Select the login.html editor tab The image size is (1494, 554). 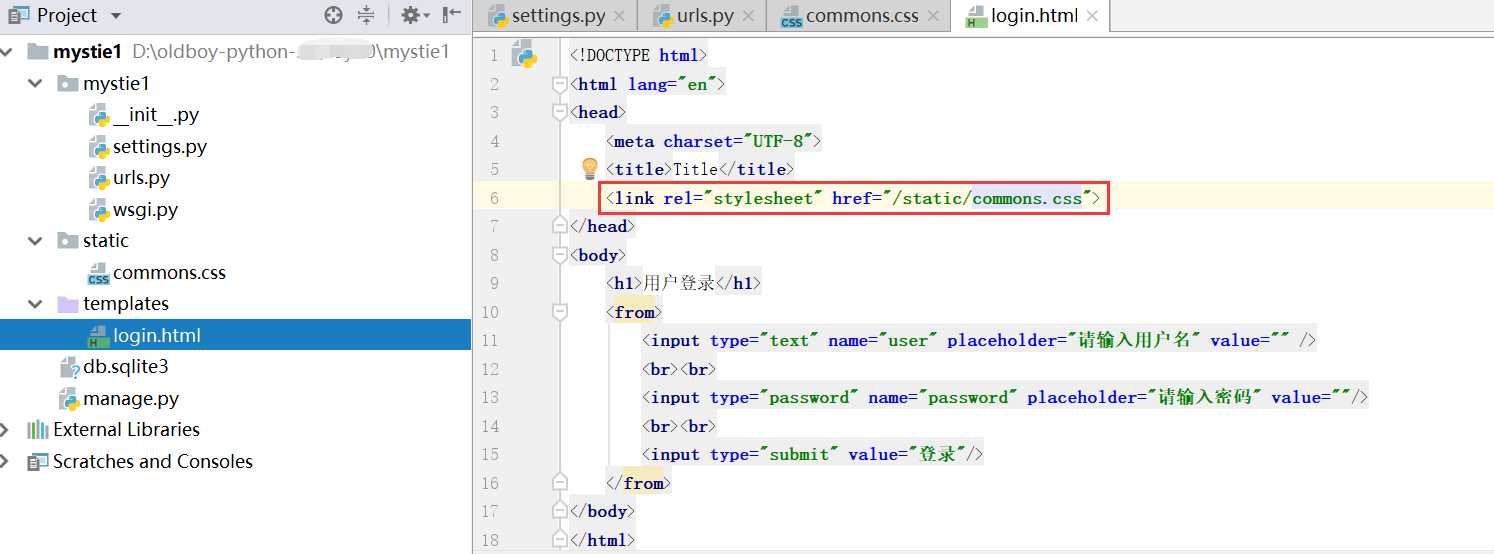[1030, 16]
